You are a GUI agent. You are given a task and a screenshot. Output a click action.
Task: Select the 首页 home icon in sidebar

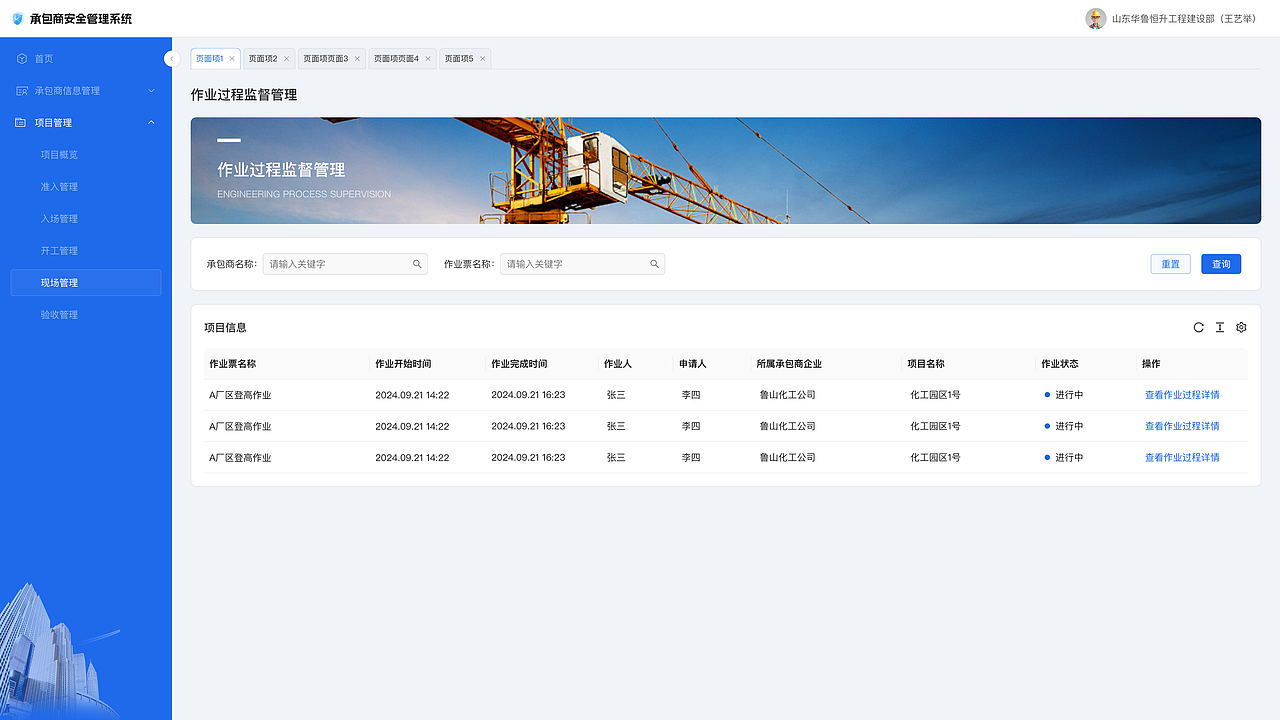22,58
